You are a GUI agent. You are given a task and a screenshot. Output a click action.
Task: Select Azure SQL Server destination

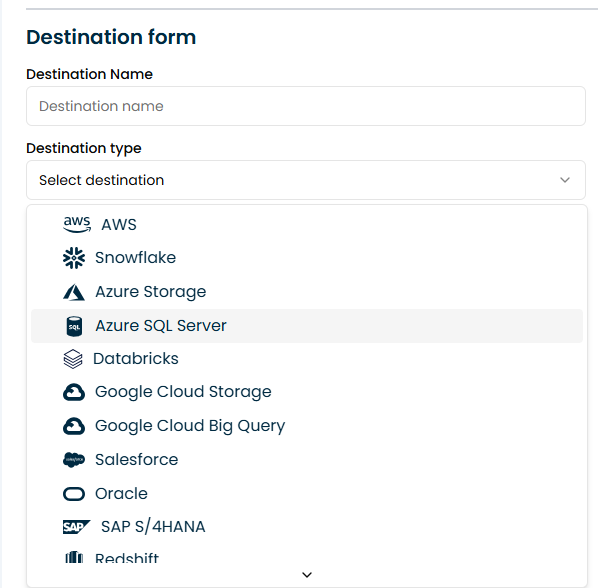click(307, 326)
